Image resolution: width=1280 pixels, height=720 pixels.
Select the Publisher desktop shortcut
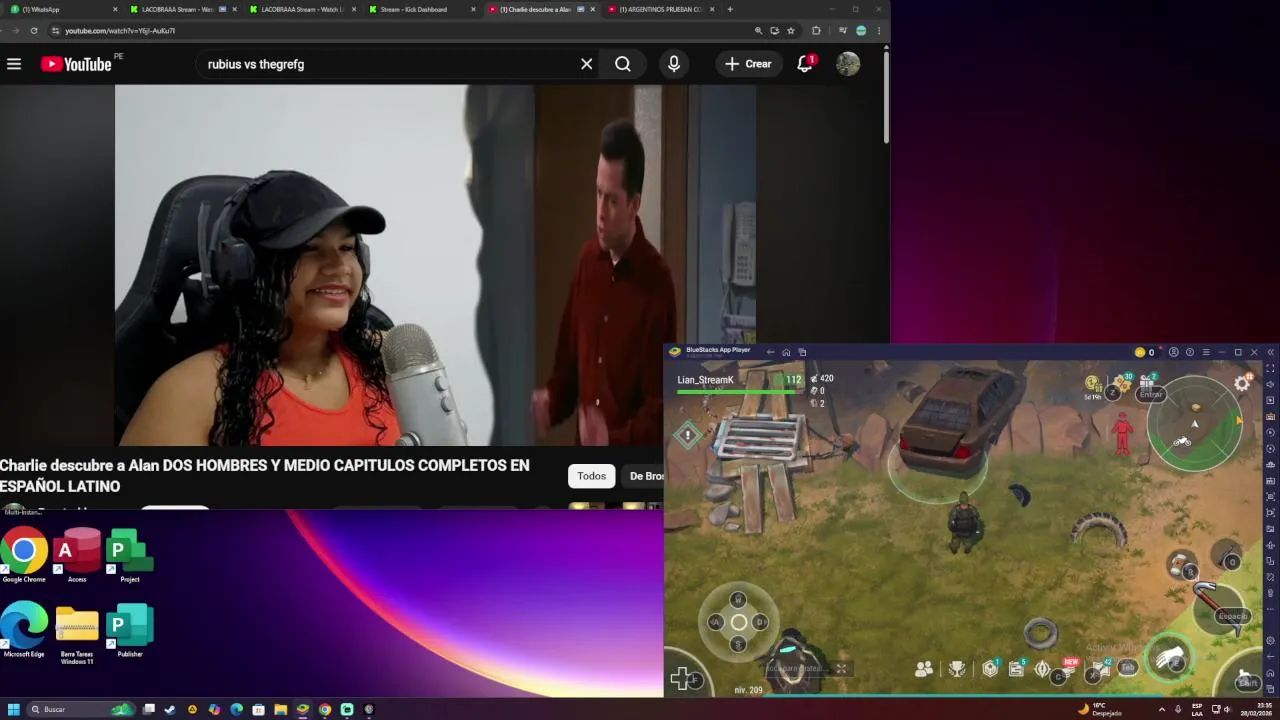pyautogui.click(x=129, y=630)
